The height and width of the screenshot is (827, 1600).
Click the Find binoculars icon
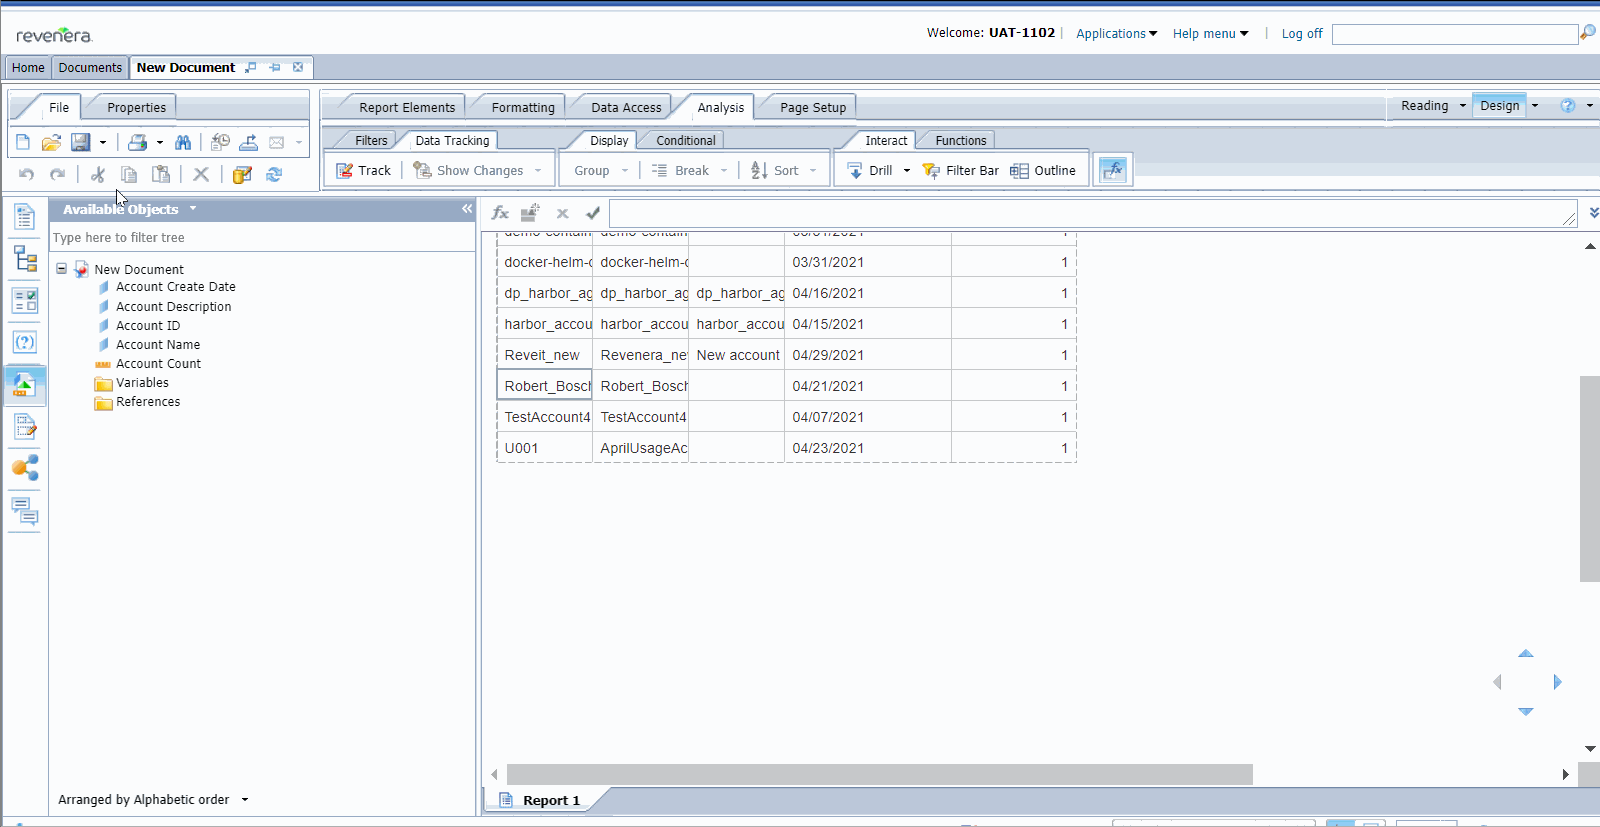183,142
